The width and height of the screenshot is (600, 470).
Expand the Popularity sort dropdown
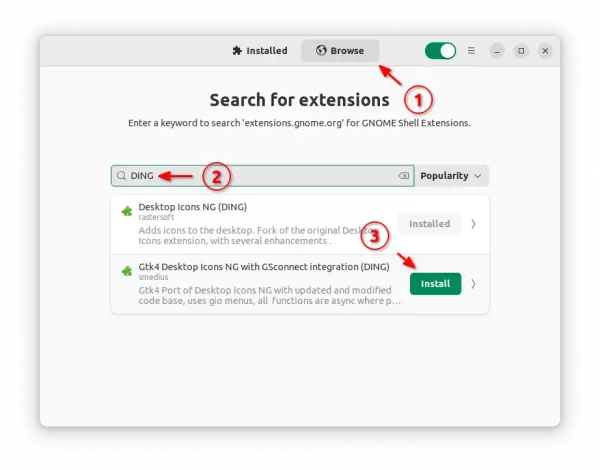click(451, 176)
